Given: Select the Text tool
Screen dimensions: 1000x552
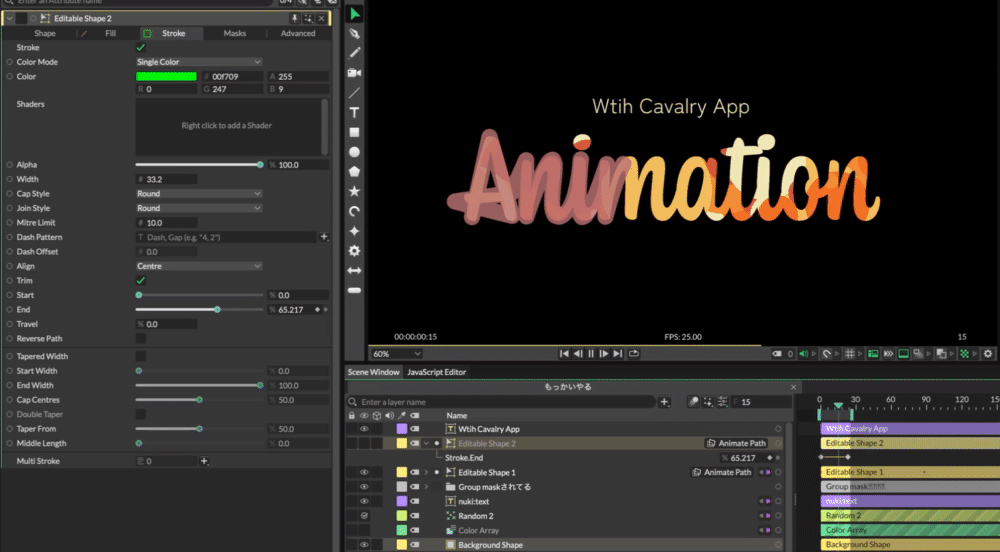Looking at the screenshot, I should pyautogui.click(x=355, y=112).
